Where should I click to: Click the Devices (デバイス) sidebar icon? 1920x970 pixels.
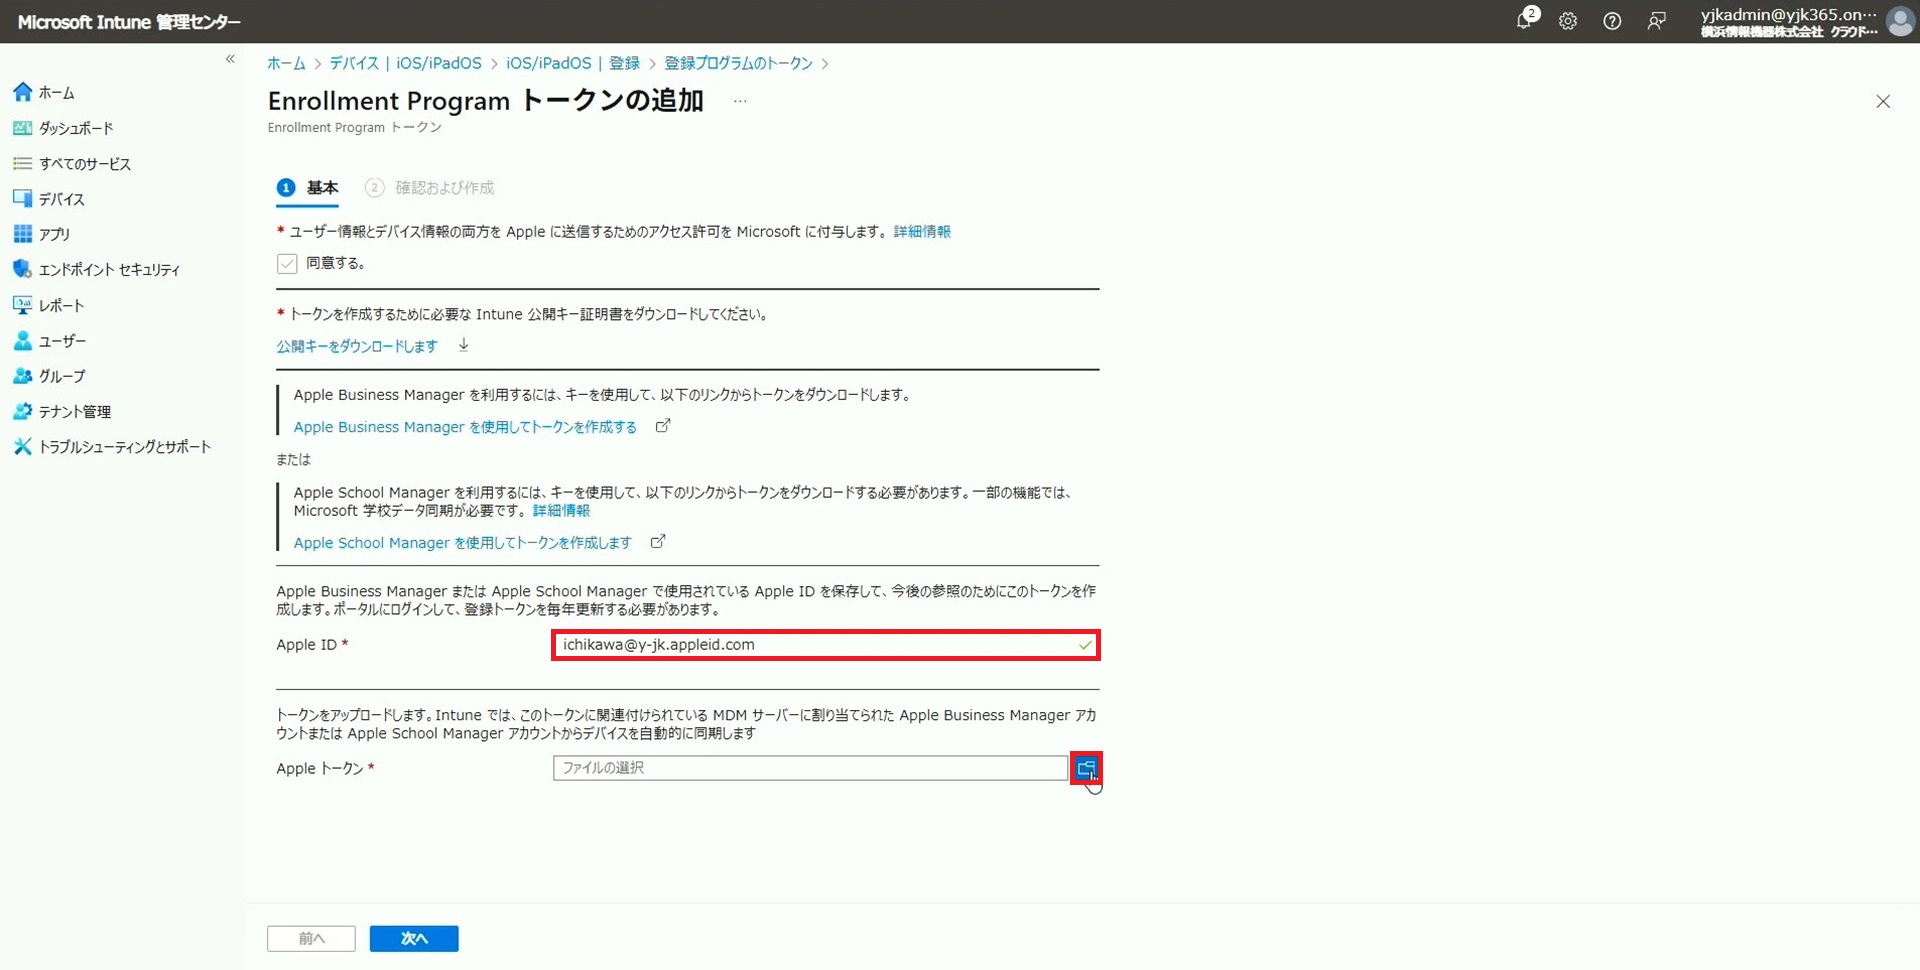pyautogui.click(x=22, y=198)
